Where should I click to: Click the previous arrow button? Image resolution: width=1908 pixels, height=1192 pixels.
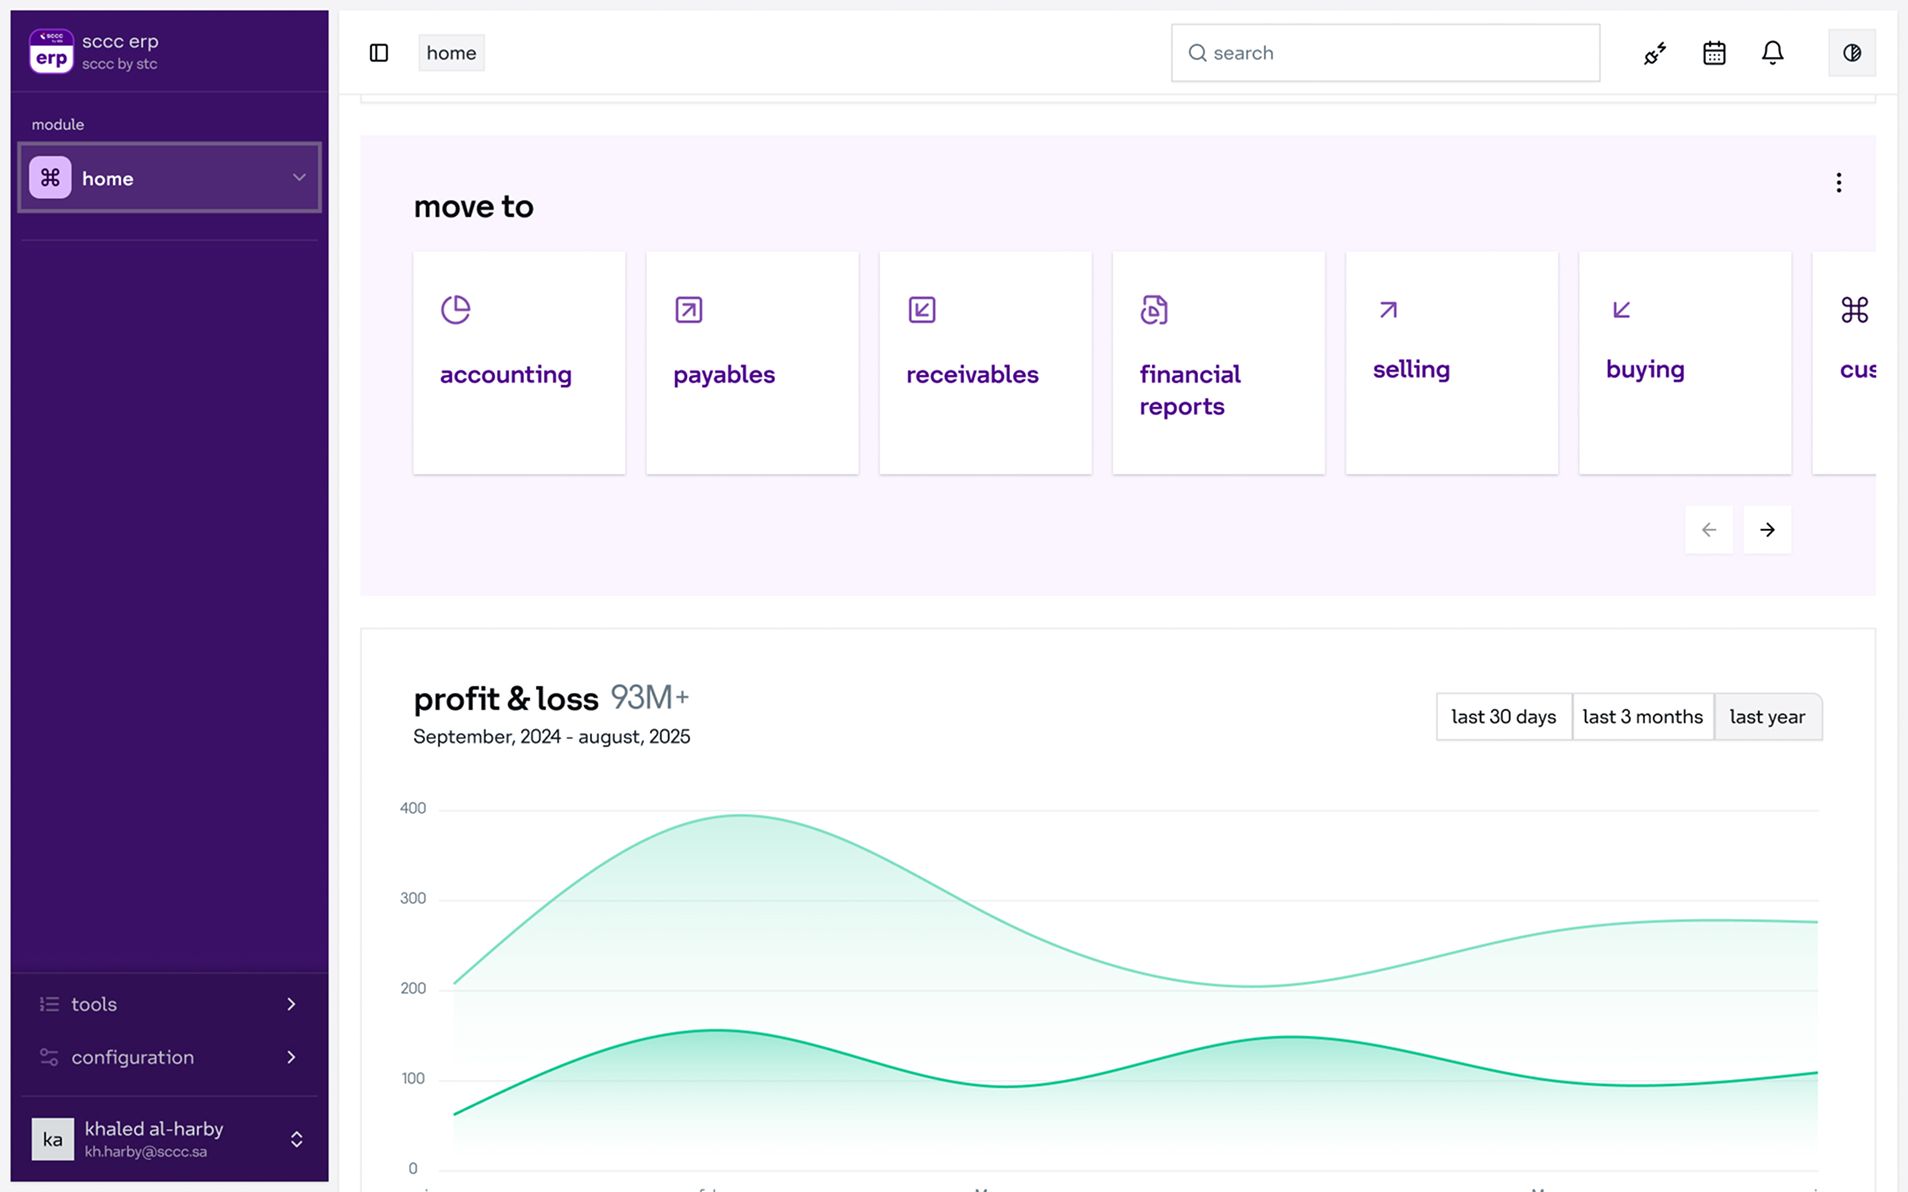(x=1709, y=530)
